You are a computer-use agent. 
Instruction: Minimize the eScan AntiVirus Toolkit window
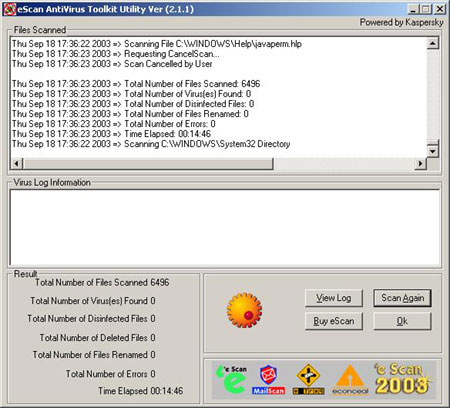(413, 9)
